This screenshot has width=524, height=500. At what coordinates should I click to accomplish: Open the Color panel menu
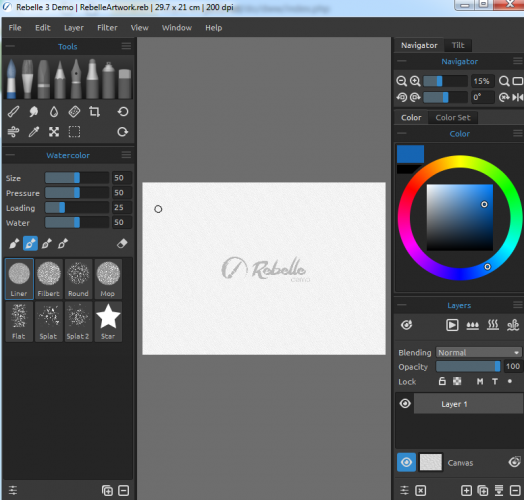click(x=518, y=133)
